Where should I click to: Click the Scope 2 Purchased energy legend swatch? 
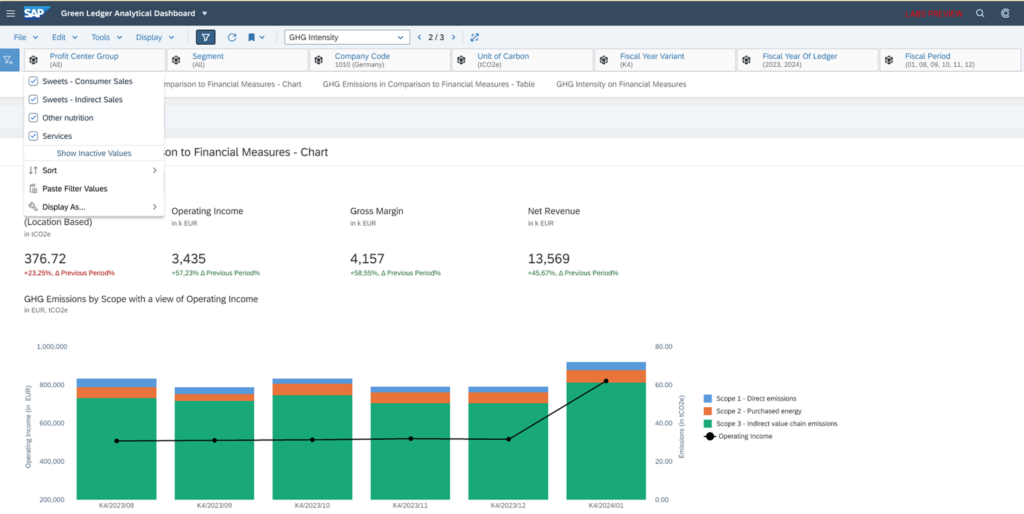[708, 411]
